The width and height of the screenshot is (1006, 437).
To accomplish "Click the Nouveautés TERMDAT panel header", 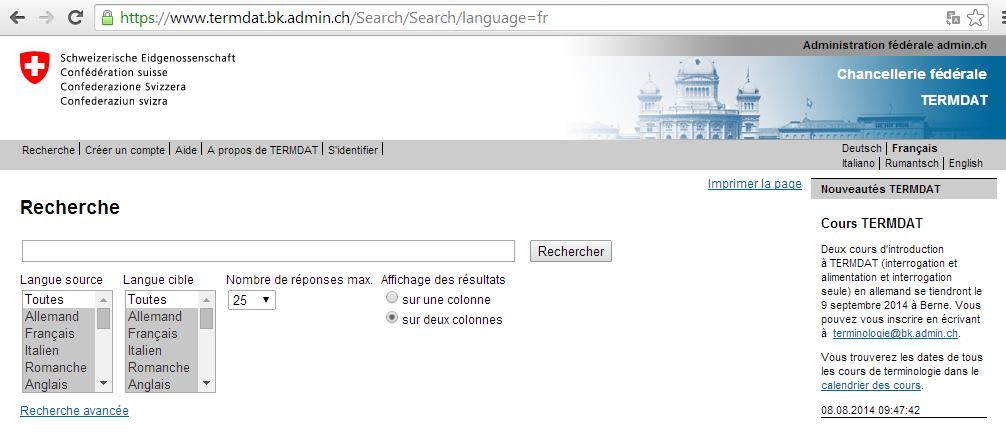I will click(x=904, y=189).
